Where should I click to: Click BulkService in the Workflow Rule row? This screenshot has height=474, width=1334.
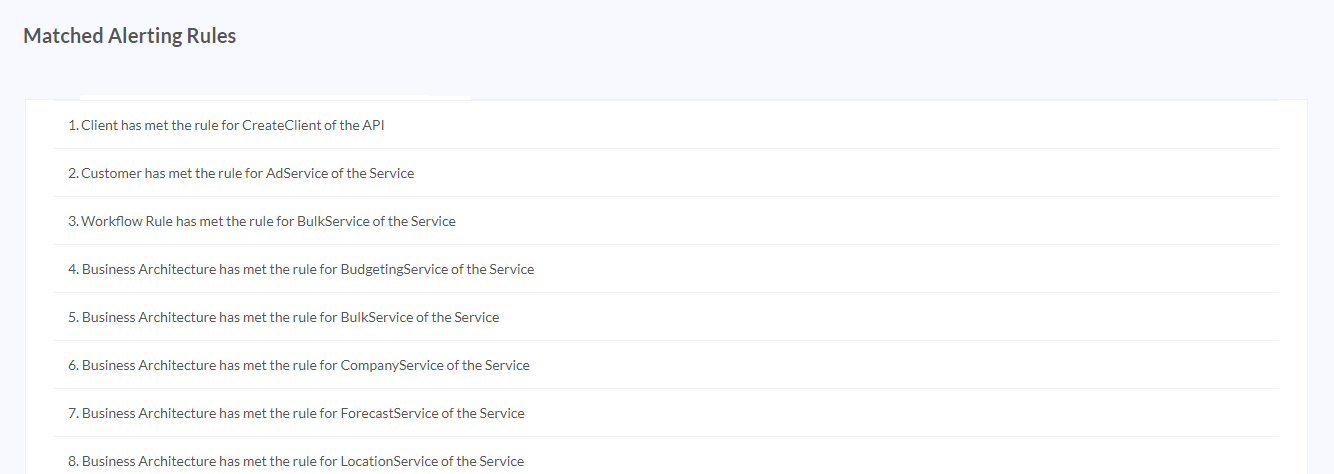pyautogui.click(x=333, y=221)
